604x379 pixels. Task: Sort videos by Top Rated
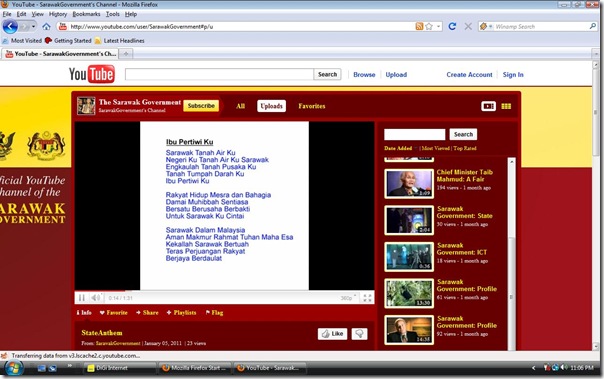click(x=465, y=148)
